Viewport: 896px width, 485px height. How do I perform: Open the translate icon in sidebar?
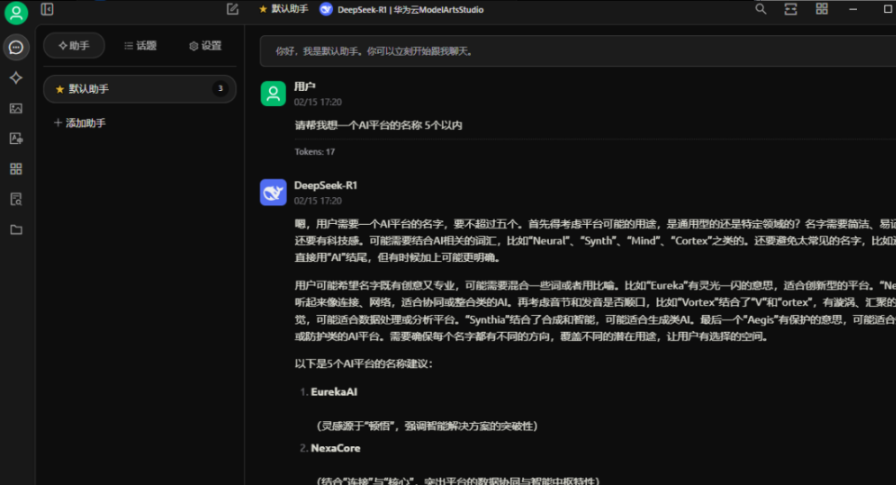(16, 139)
